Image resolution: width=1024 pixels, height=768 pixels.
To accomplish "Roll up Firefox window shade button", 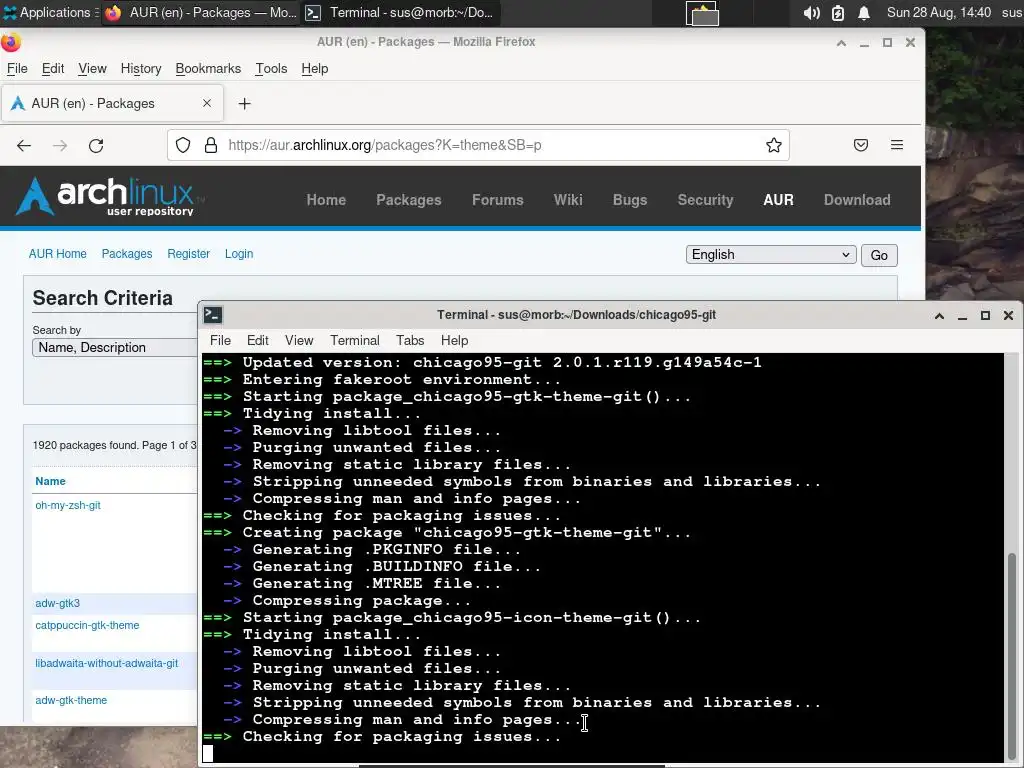I will [841, 42].
